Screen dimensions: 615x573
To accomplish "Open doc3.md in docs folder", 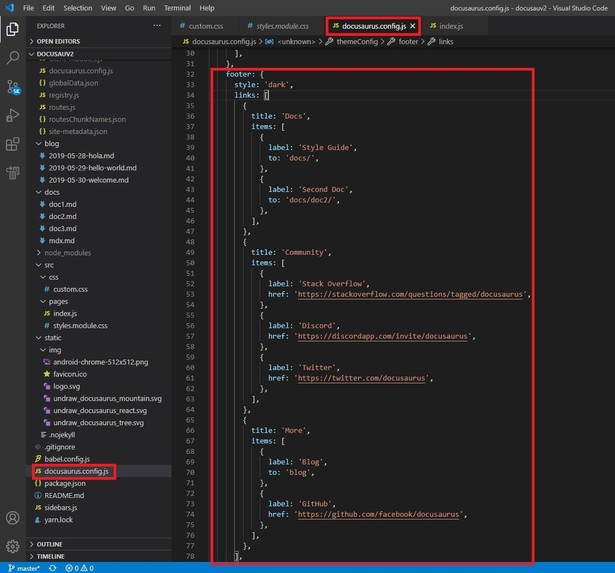I will click(62, 229).
